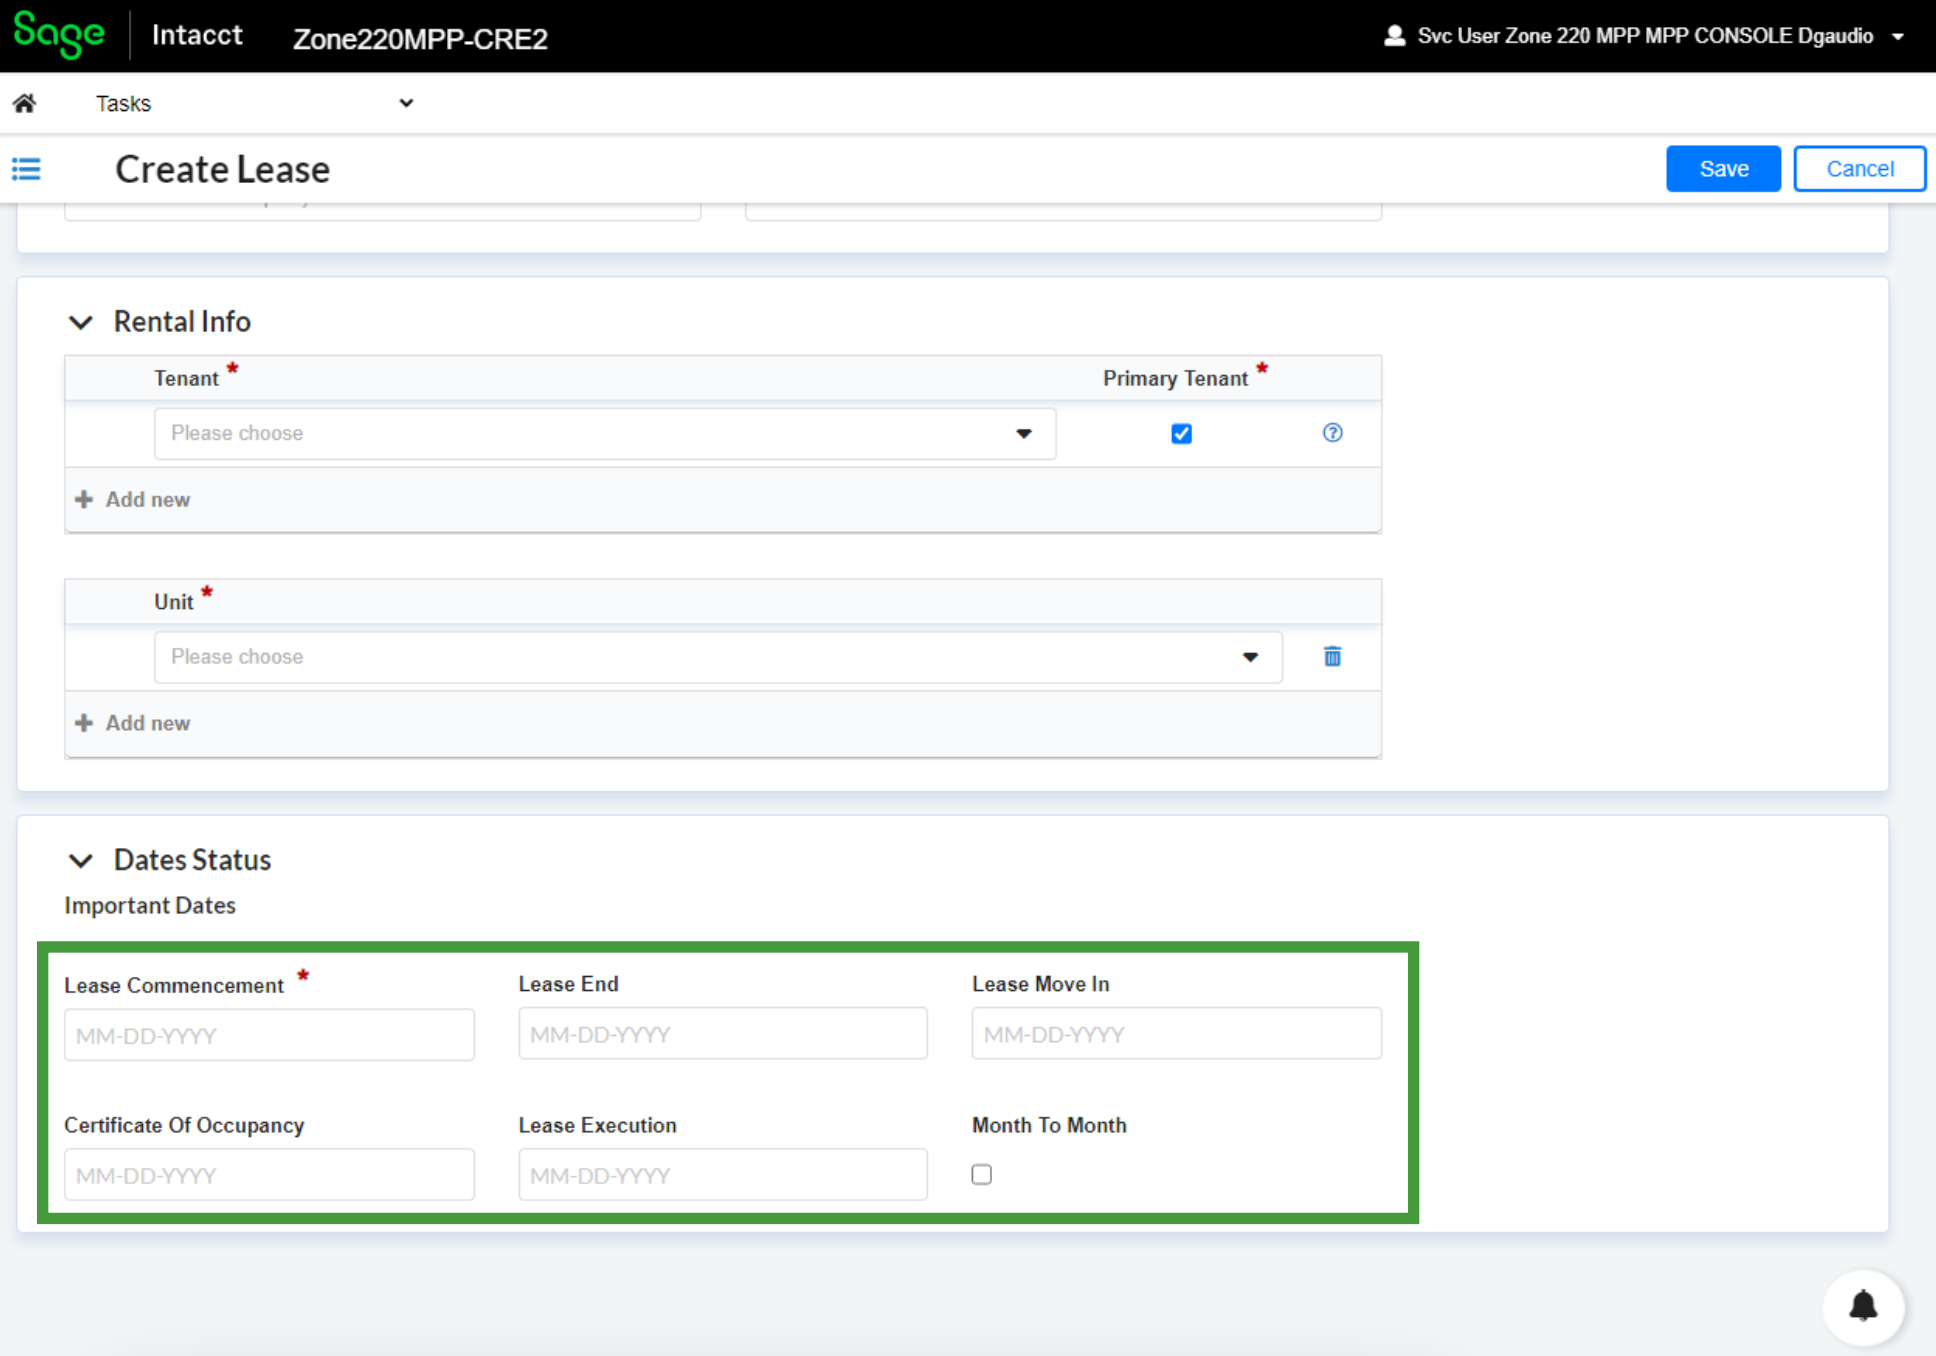Open the Tenant dropdown

click(605, 433)
